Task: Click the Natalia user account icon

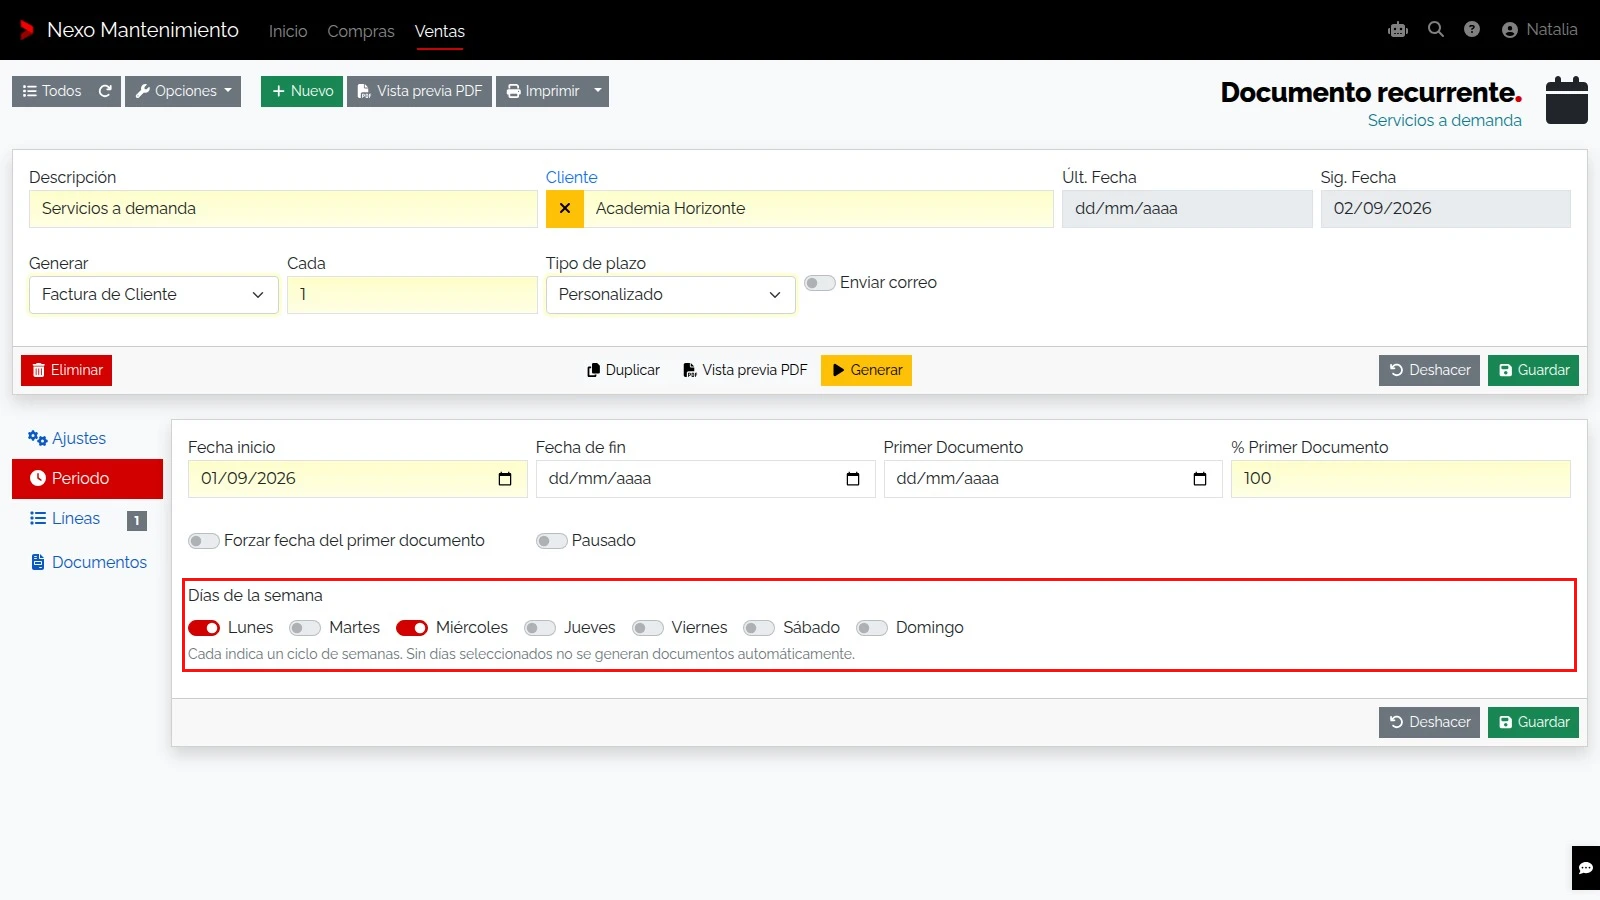Action: [x=1510, y=30]
